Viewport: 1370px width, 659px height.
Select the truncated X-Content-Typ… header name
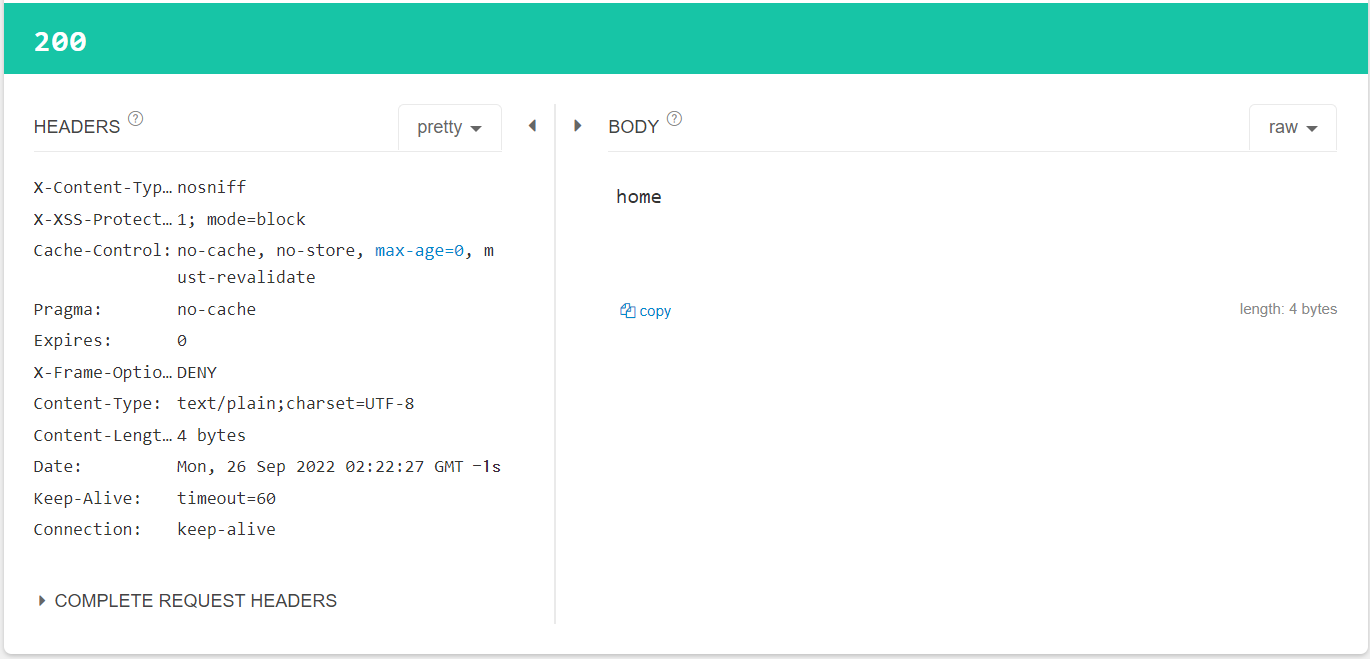tap(102, 187)
